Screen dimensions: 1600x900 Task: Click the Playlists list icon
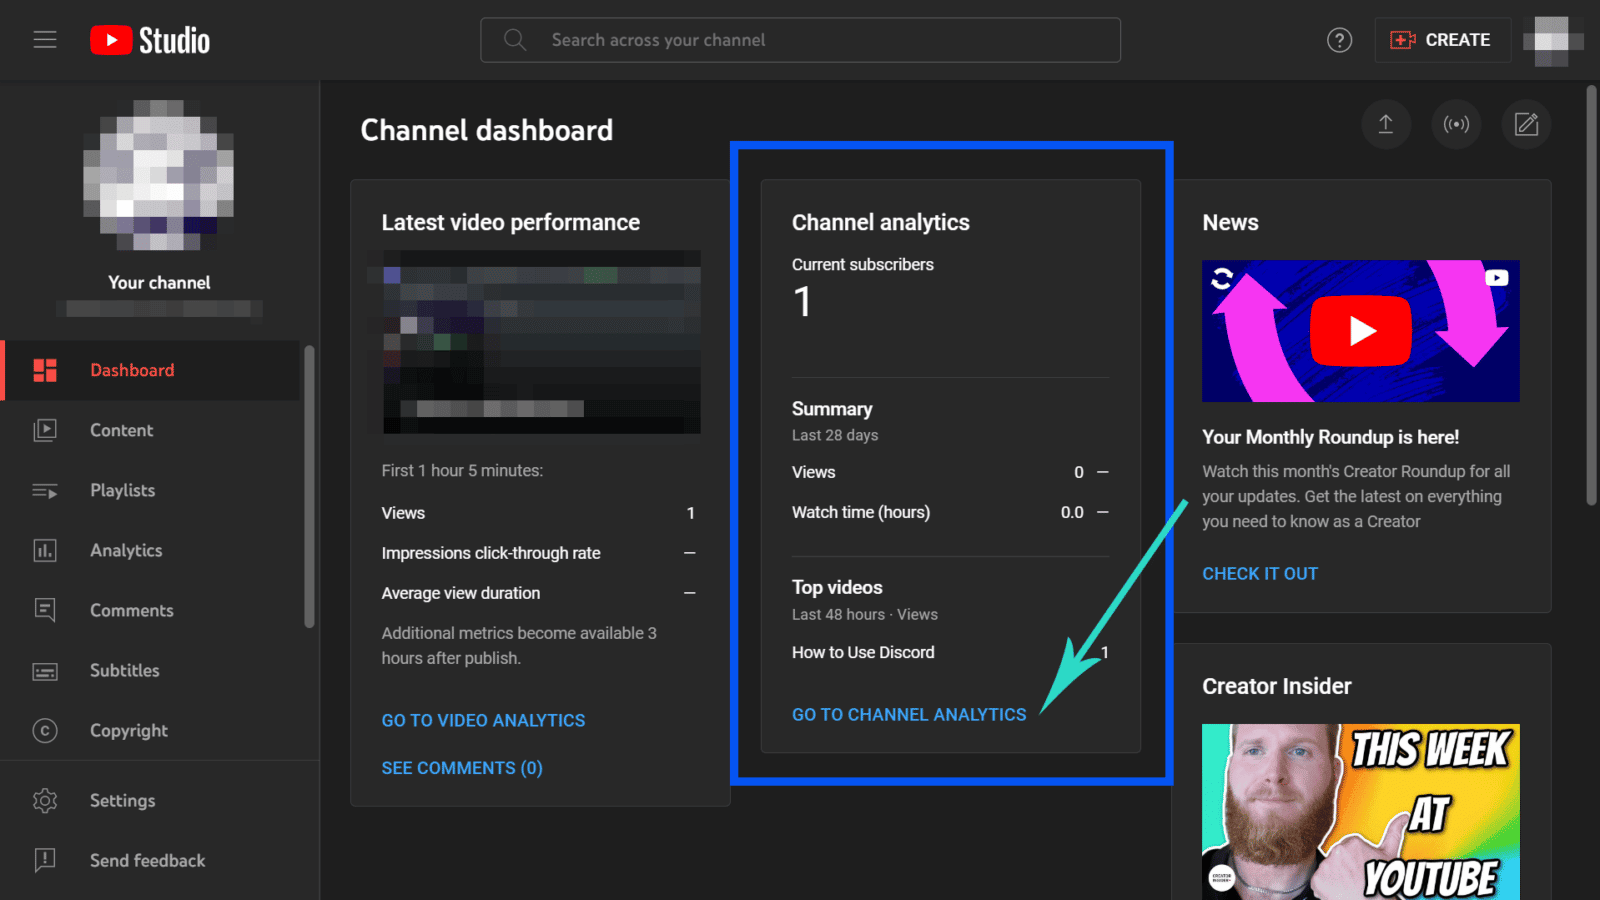(x=45, y=490)
